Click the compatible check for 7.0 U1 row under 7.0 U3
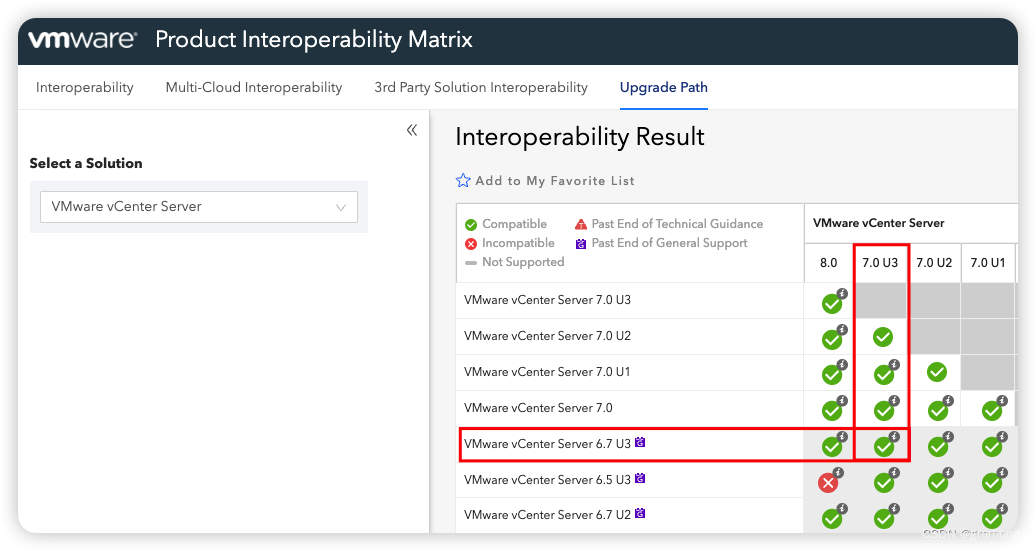The image size is (1036, 551). [x=883, y=375]
